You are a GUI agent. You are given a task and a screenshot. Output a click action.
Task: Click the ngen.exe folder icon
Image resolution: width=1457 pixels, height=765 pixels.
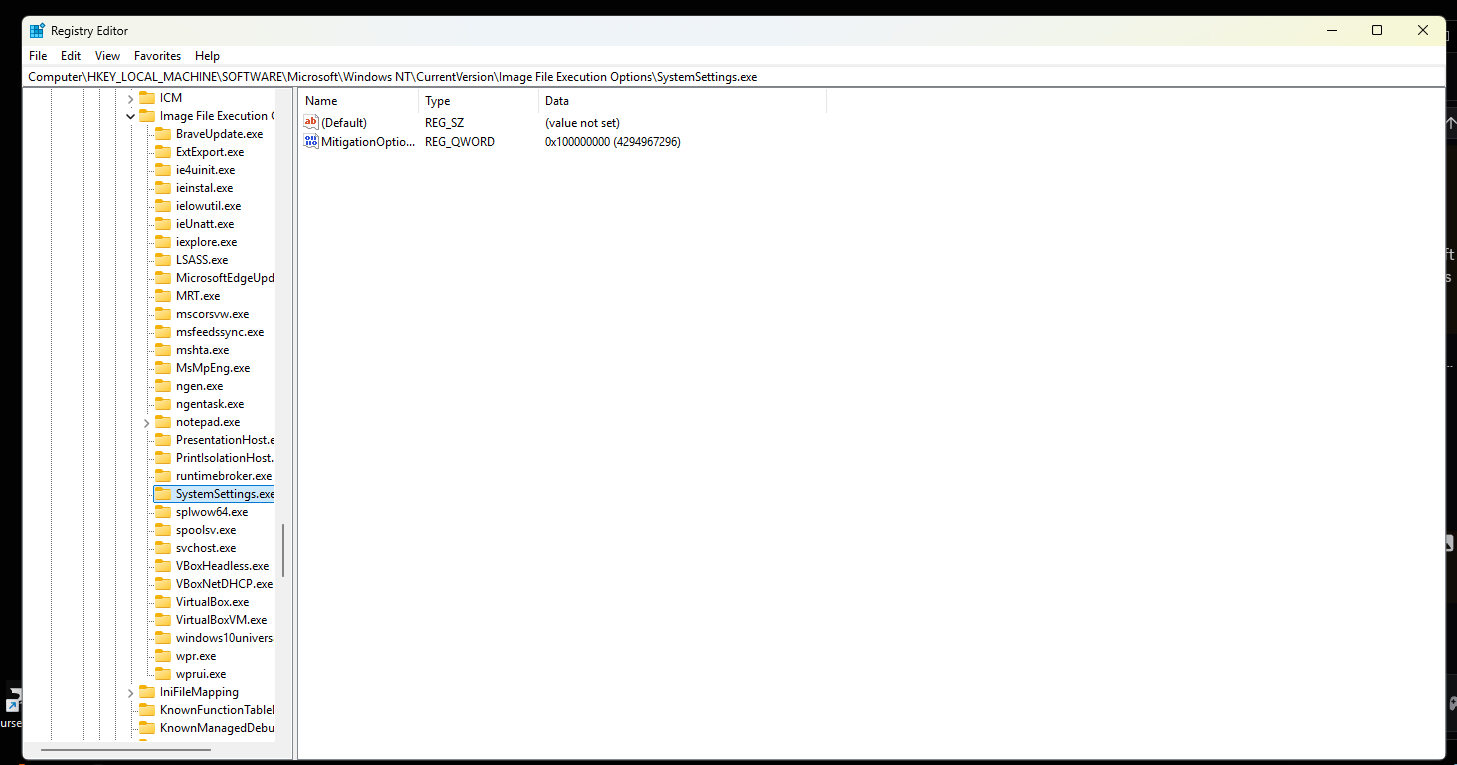pyautogui.click(x=163, y=386)
